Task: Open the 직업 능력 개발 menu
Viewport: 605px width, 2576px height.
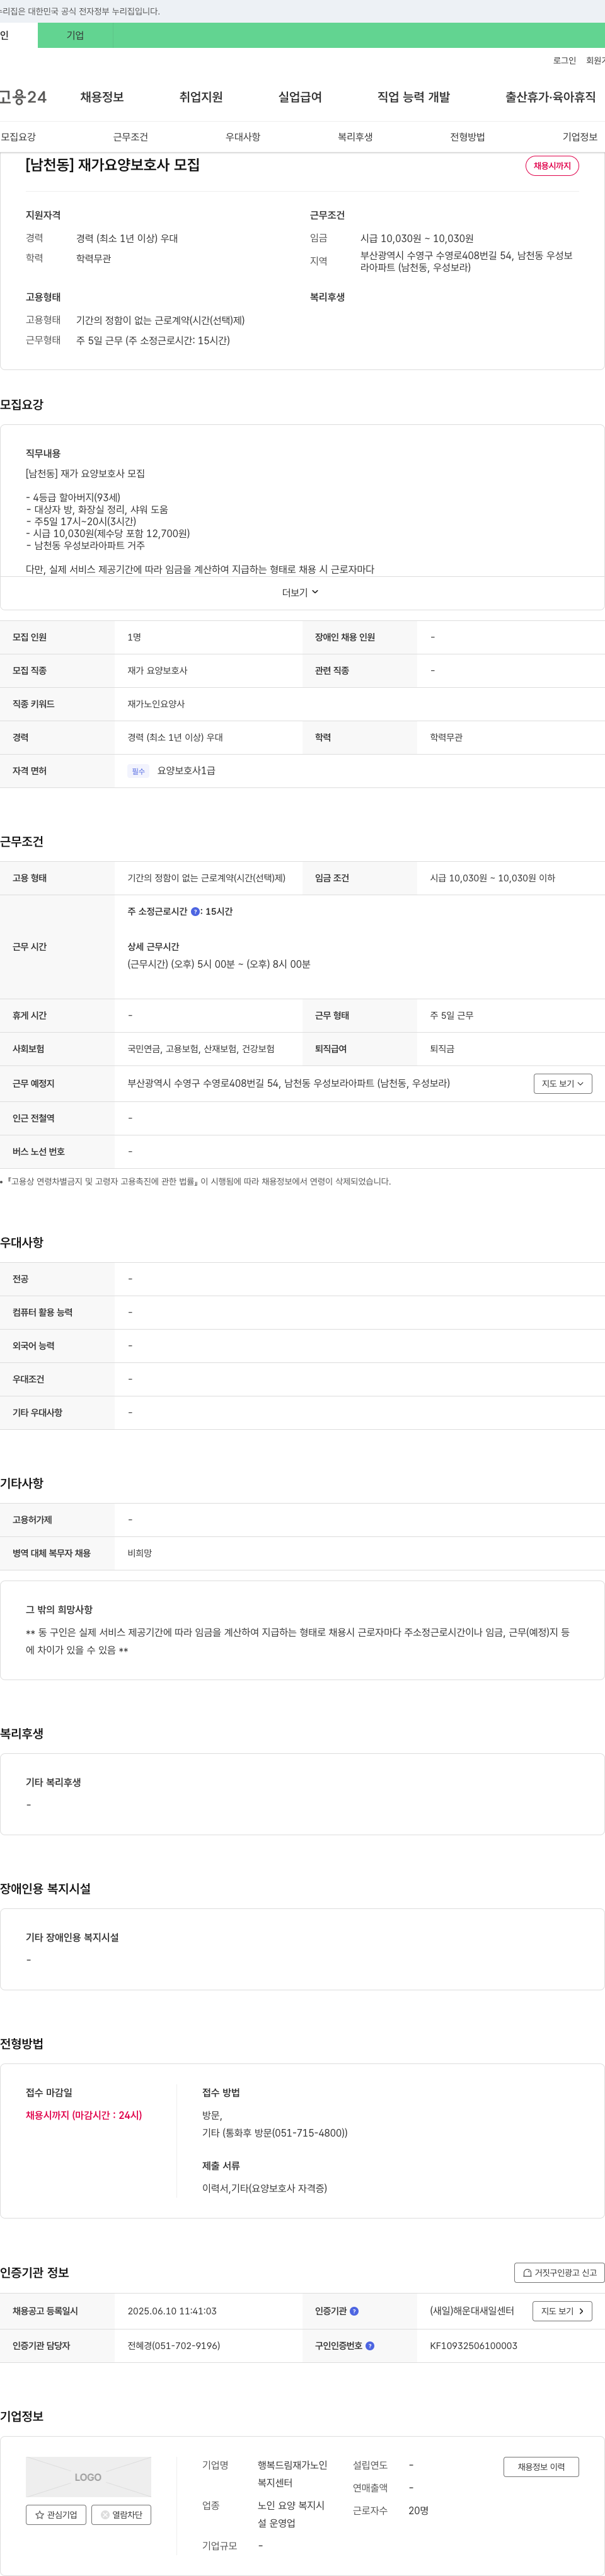Action: click(x=413, y=97)
